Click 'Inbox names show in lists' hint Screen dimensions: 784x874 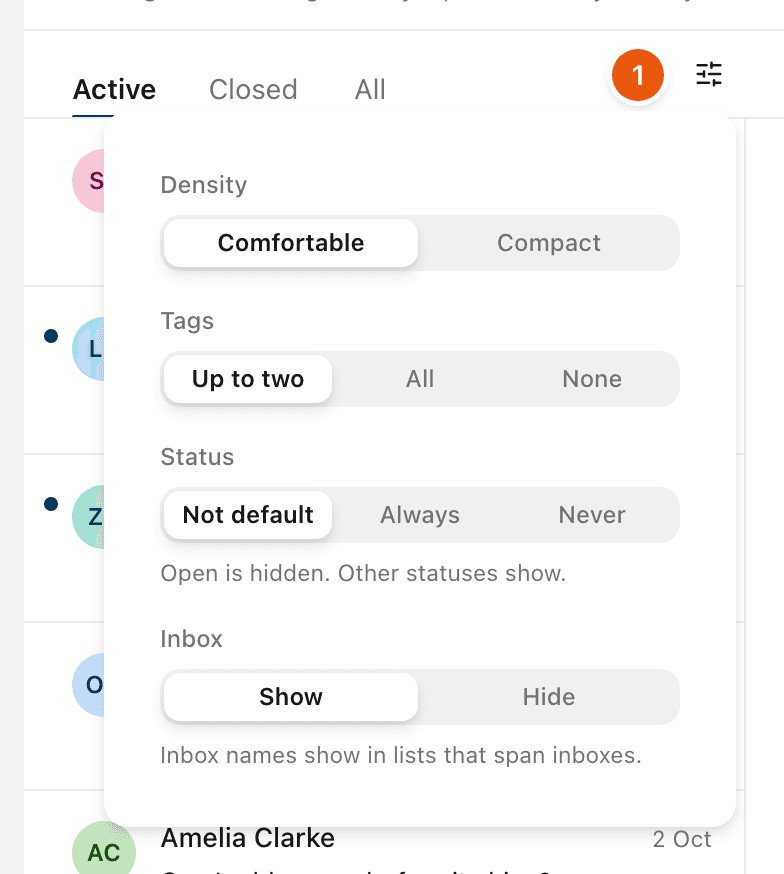click(x=401, y=756)
